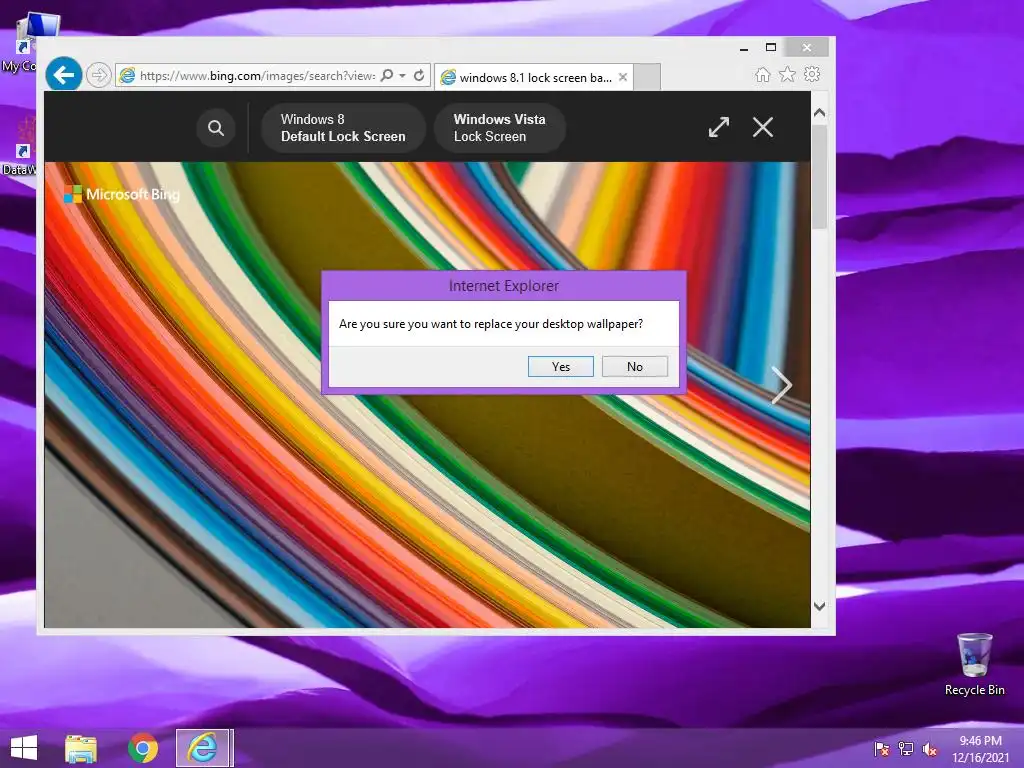Close the Bing image viewer with the X
The height and width of the screenshot is (768, 1024).
tap(763, 127)
